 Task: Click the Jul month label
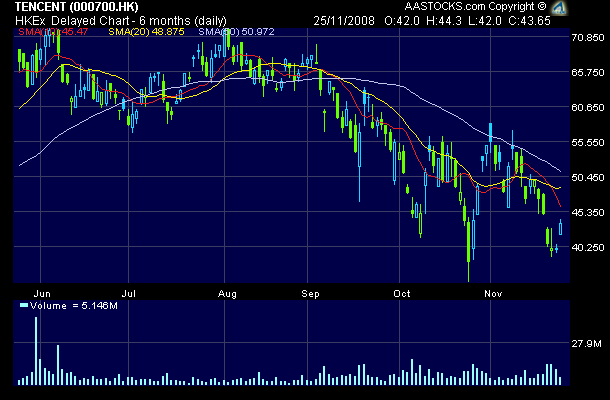coord(129,294)
